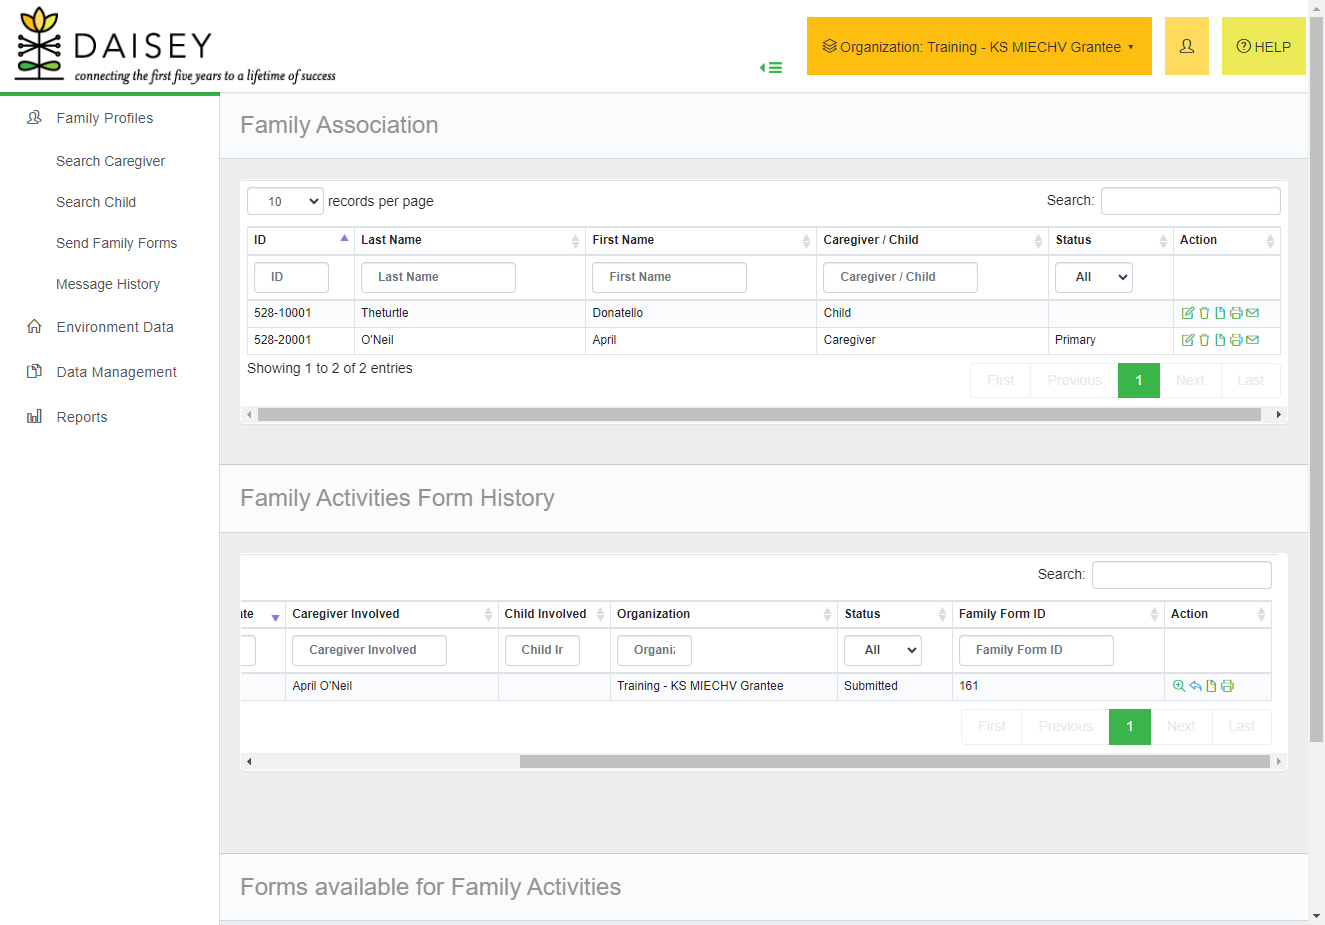The image size is (1325, 925).
Task: Click the Reports bar chart icon
Action: point(34,416)
